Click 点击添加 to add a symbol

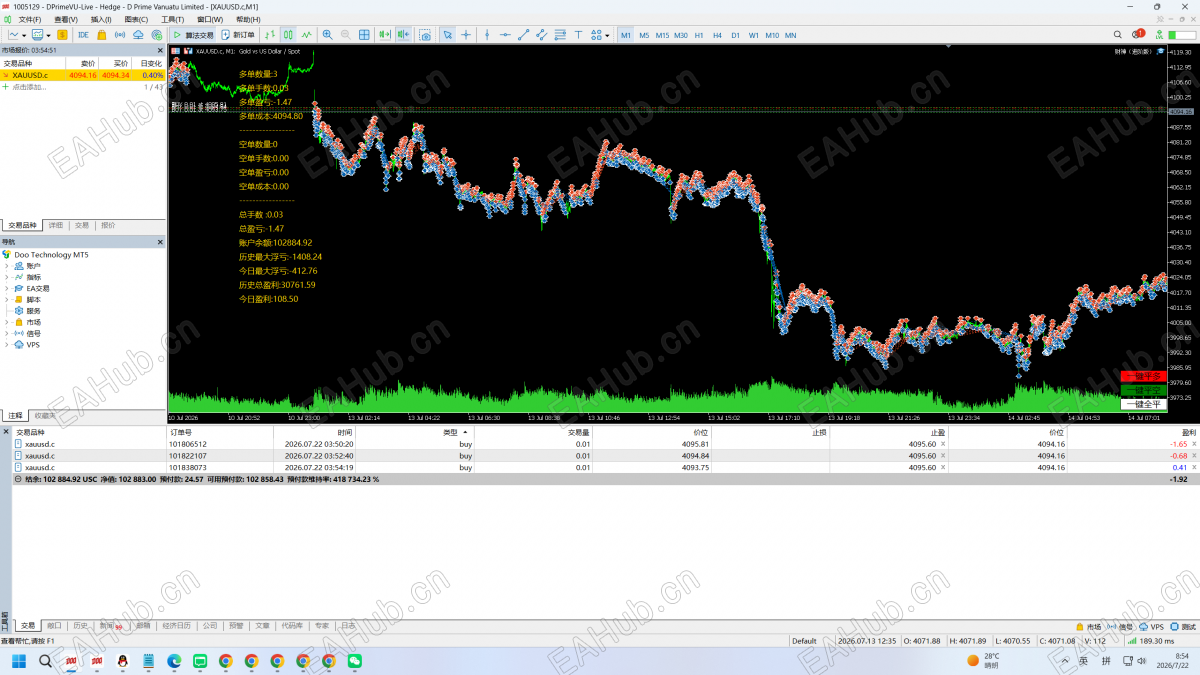point(29,87)
